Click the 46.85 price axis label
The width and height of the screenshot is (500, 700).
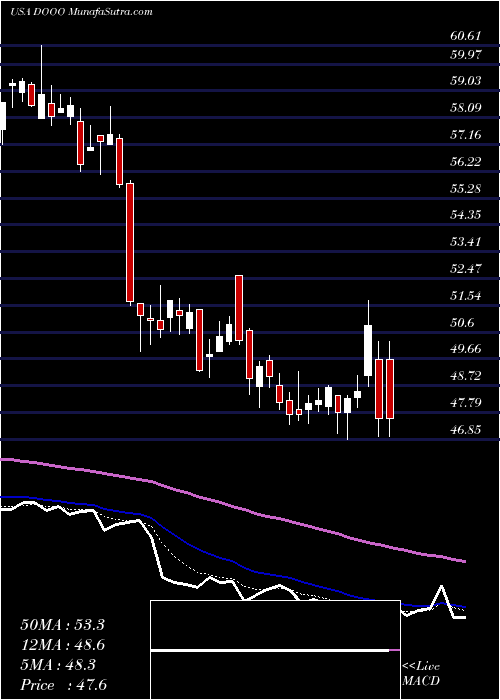point(464,429)
